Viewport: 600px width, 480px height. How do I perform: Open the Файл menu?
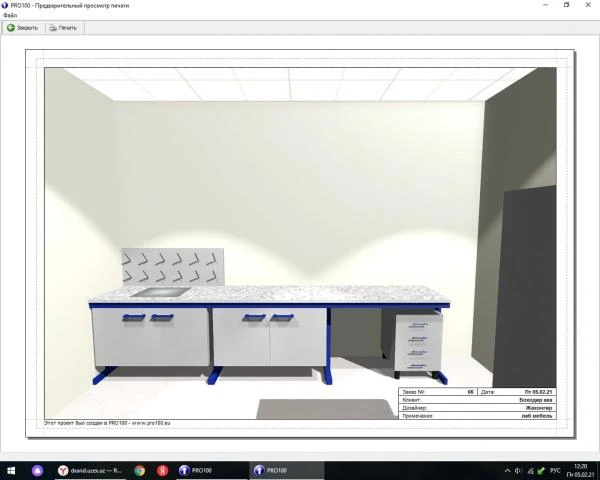click(10, 16)
